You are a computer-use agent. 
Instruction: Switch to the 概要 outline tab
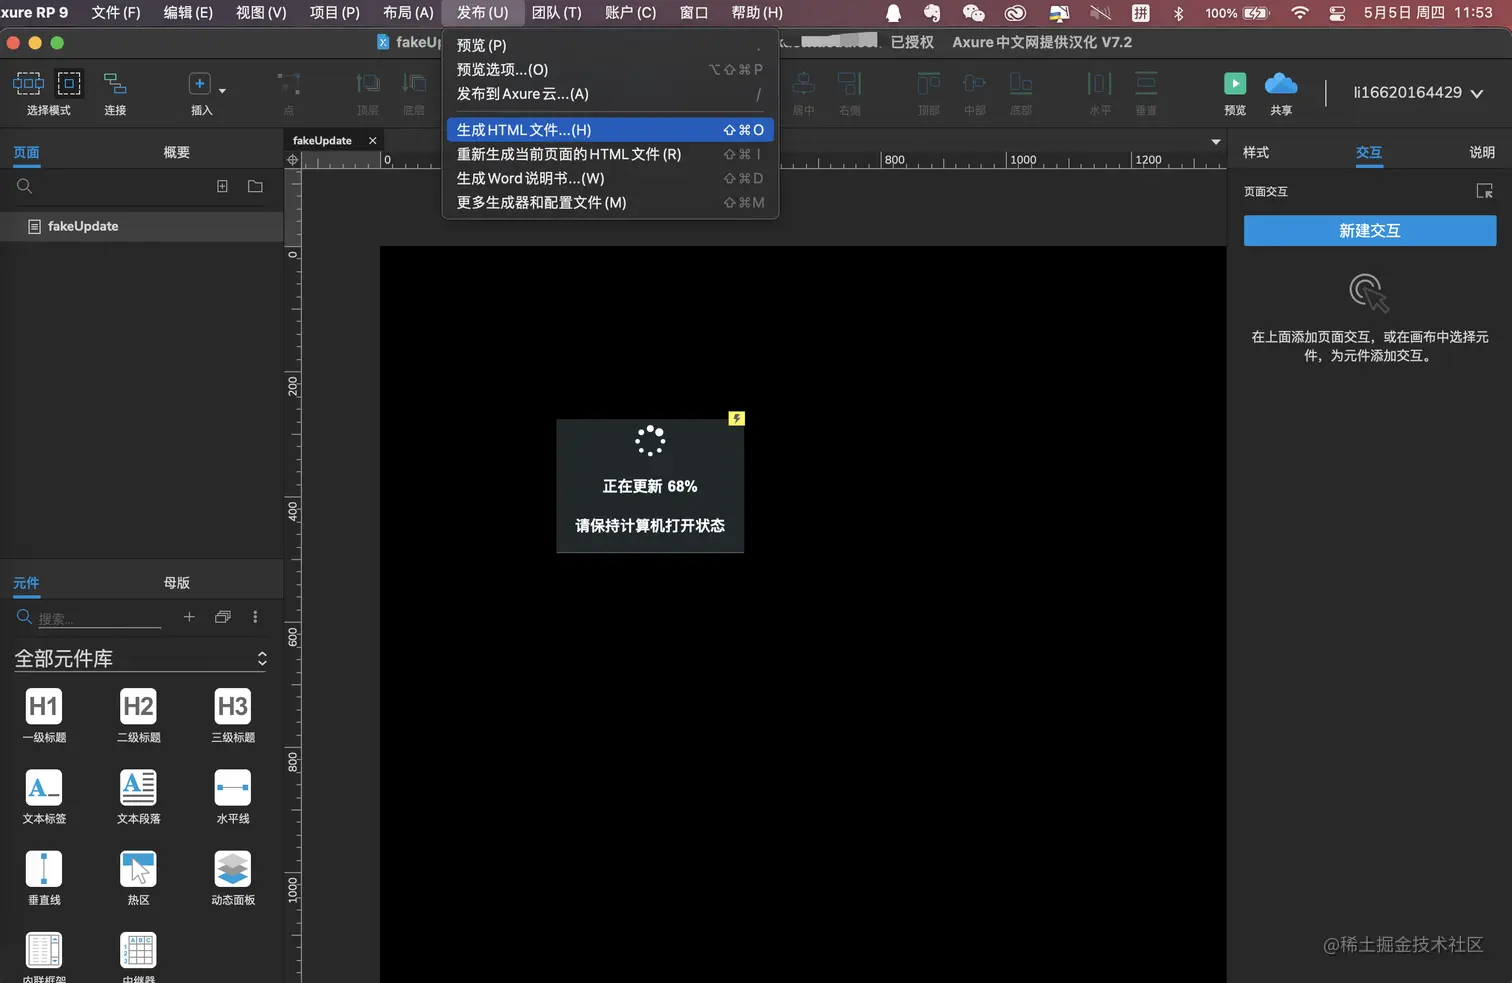tap(177, 153)
